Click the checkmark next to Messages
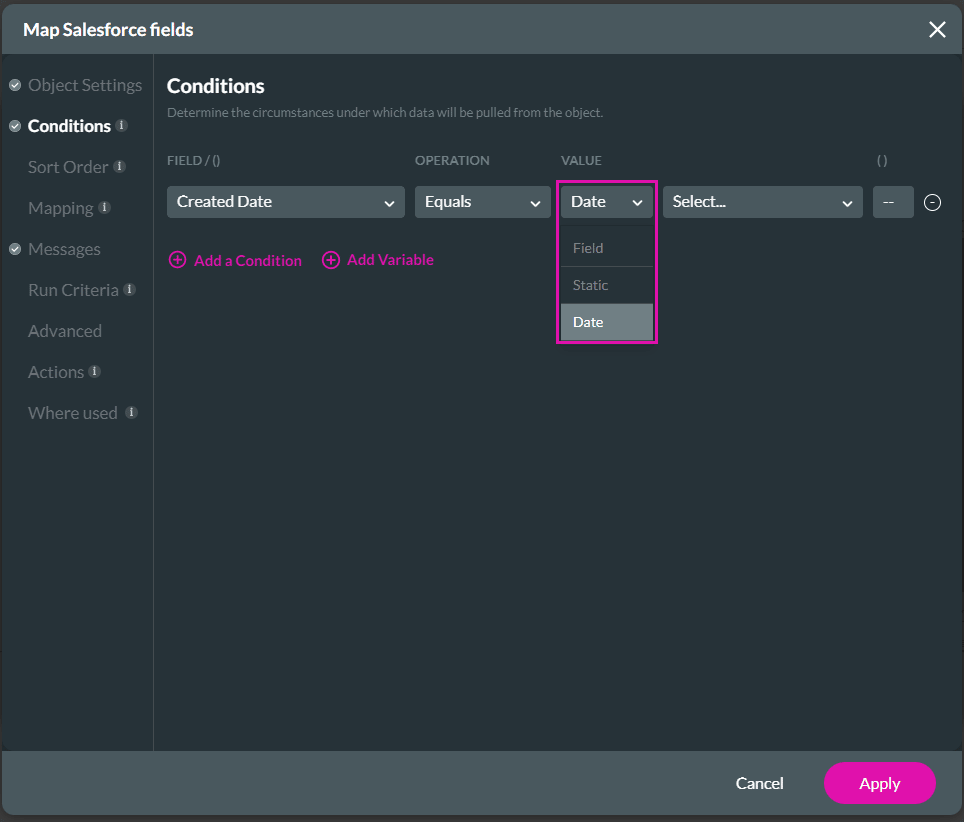 (14, 249)
